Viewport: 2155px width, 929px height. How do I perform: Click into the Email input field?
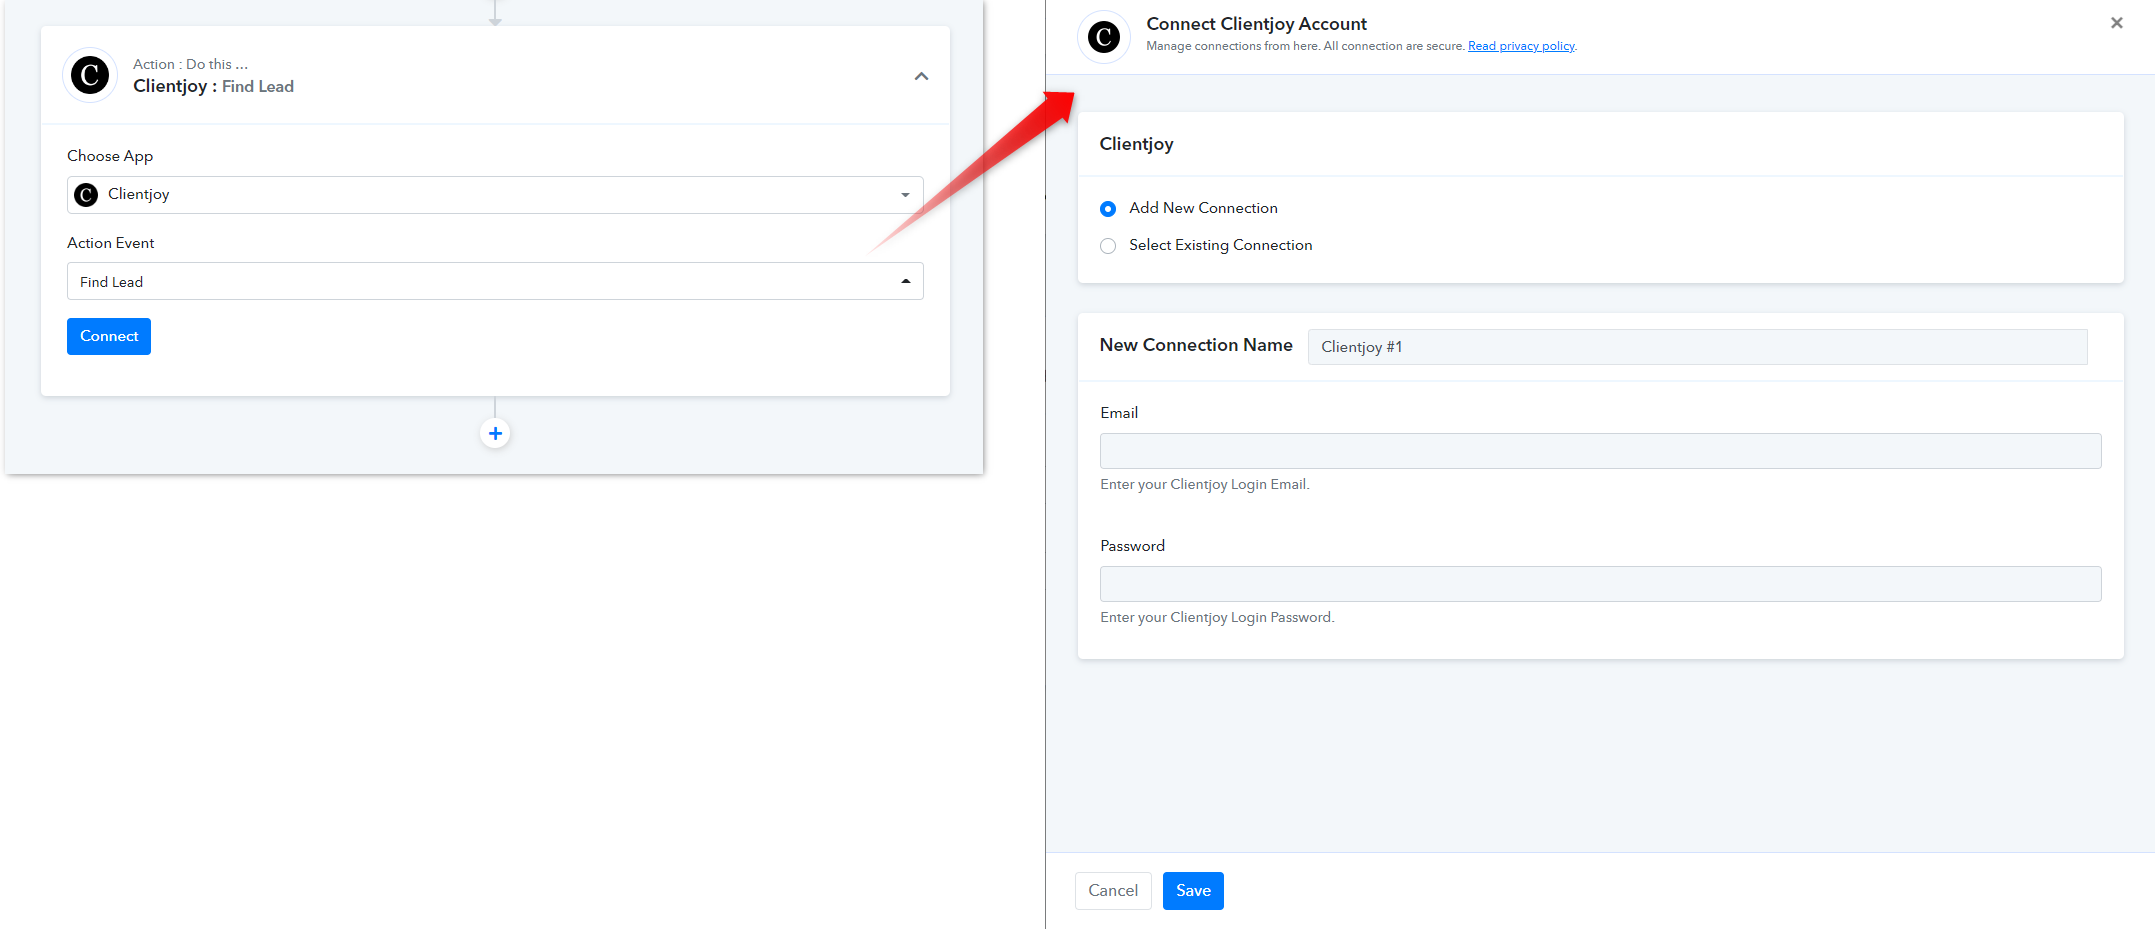click(x=1600, y=451)
